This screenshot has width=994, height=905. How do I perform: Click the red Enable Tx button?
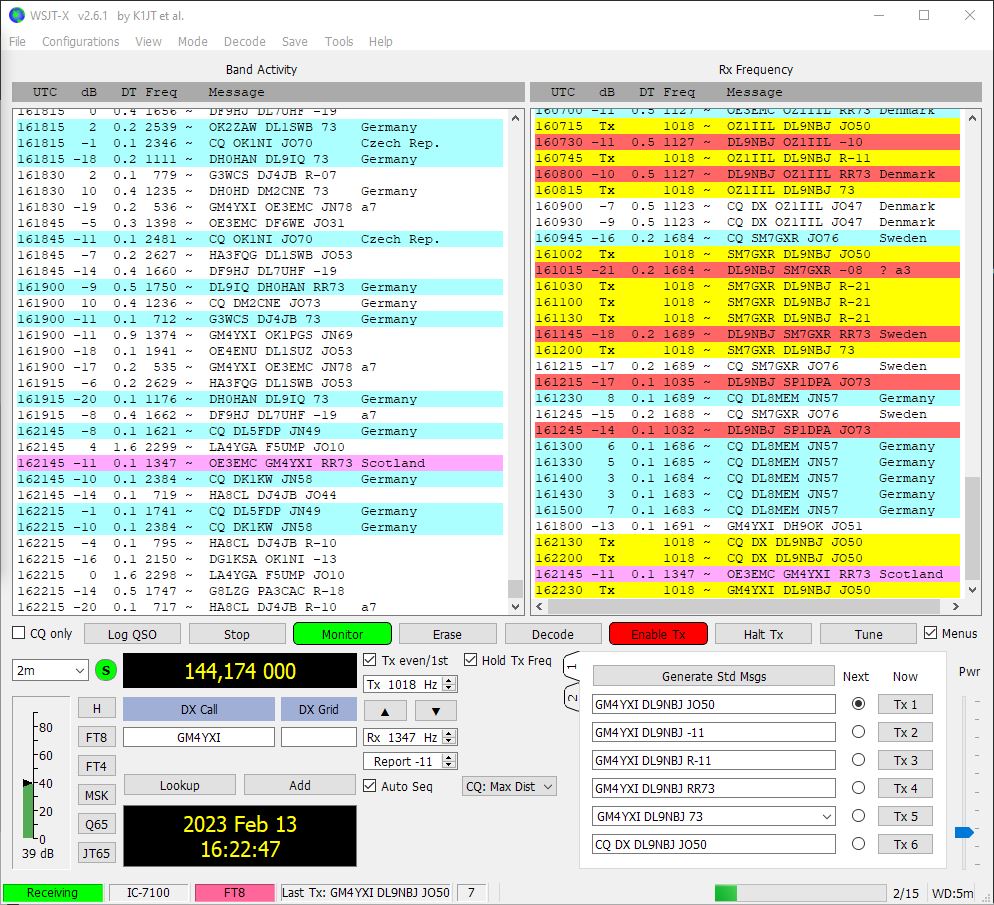[658, 634]
